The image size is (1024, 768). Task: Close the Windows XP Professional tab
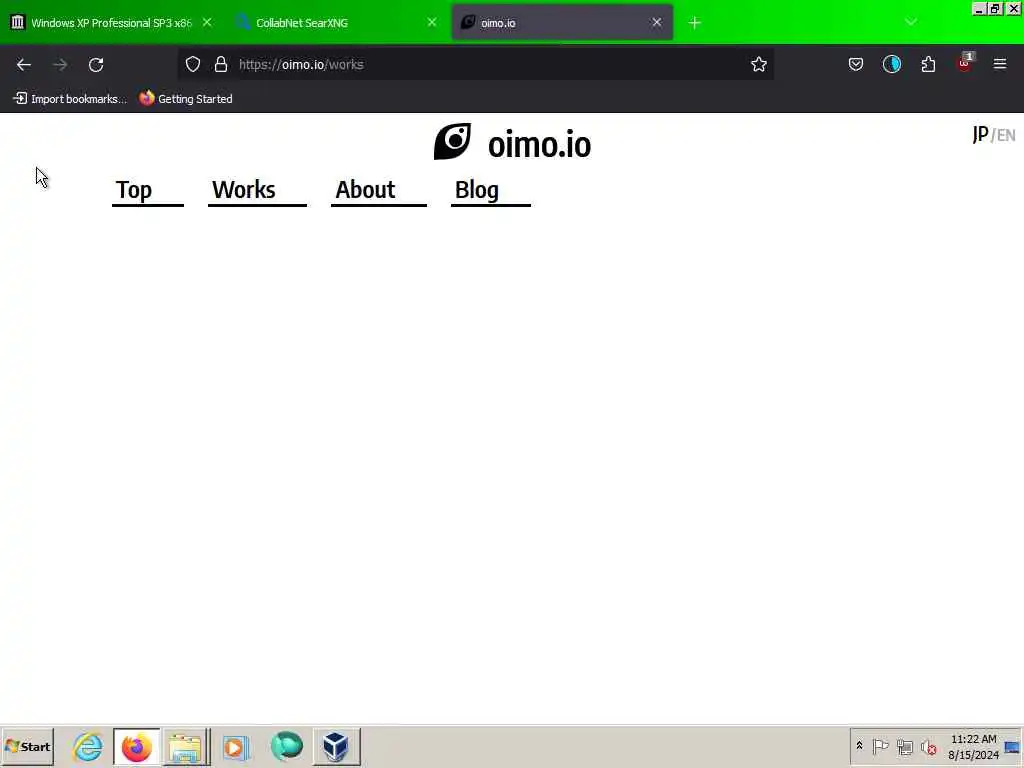[207, 22]
